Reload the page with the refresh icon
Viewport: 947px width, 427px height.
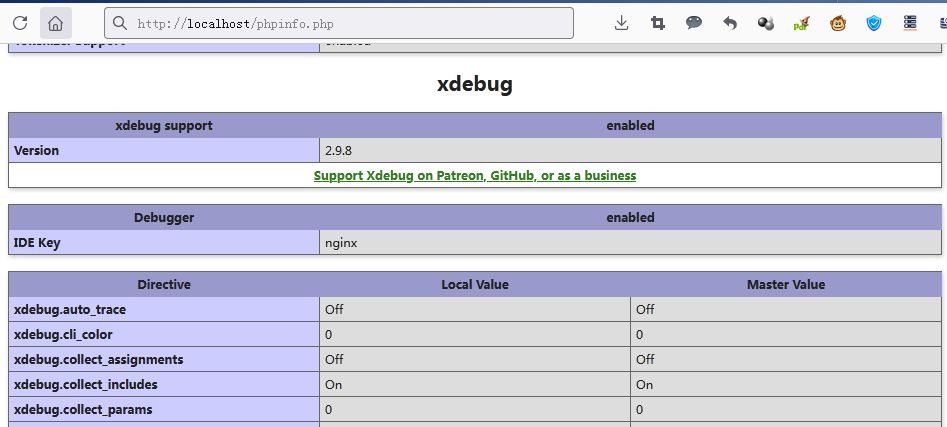click(x=20, y=24)
